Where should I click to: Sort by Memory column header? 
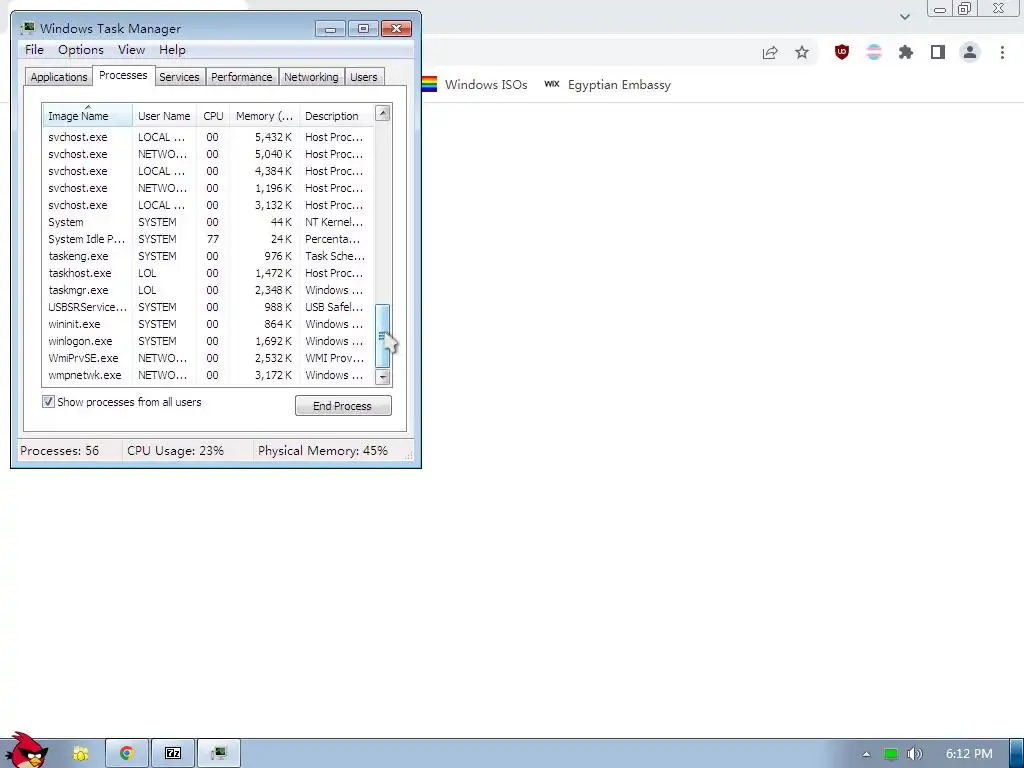(x=264, y=116)
